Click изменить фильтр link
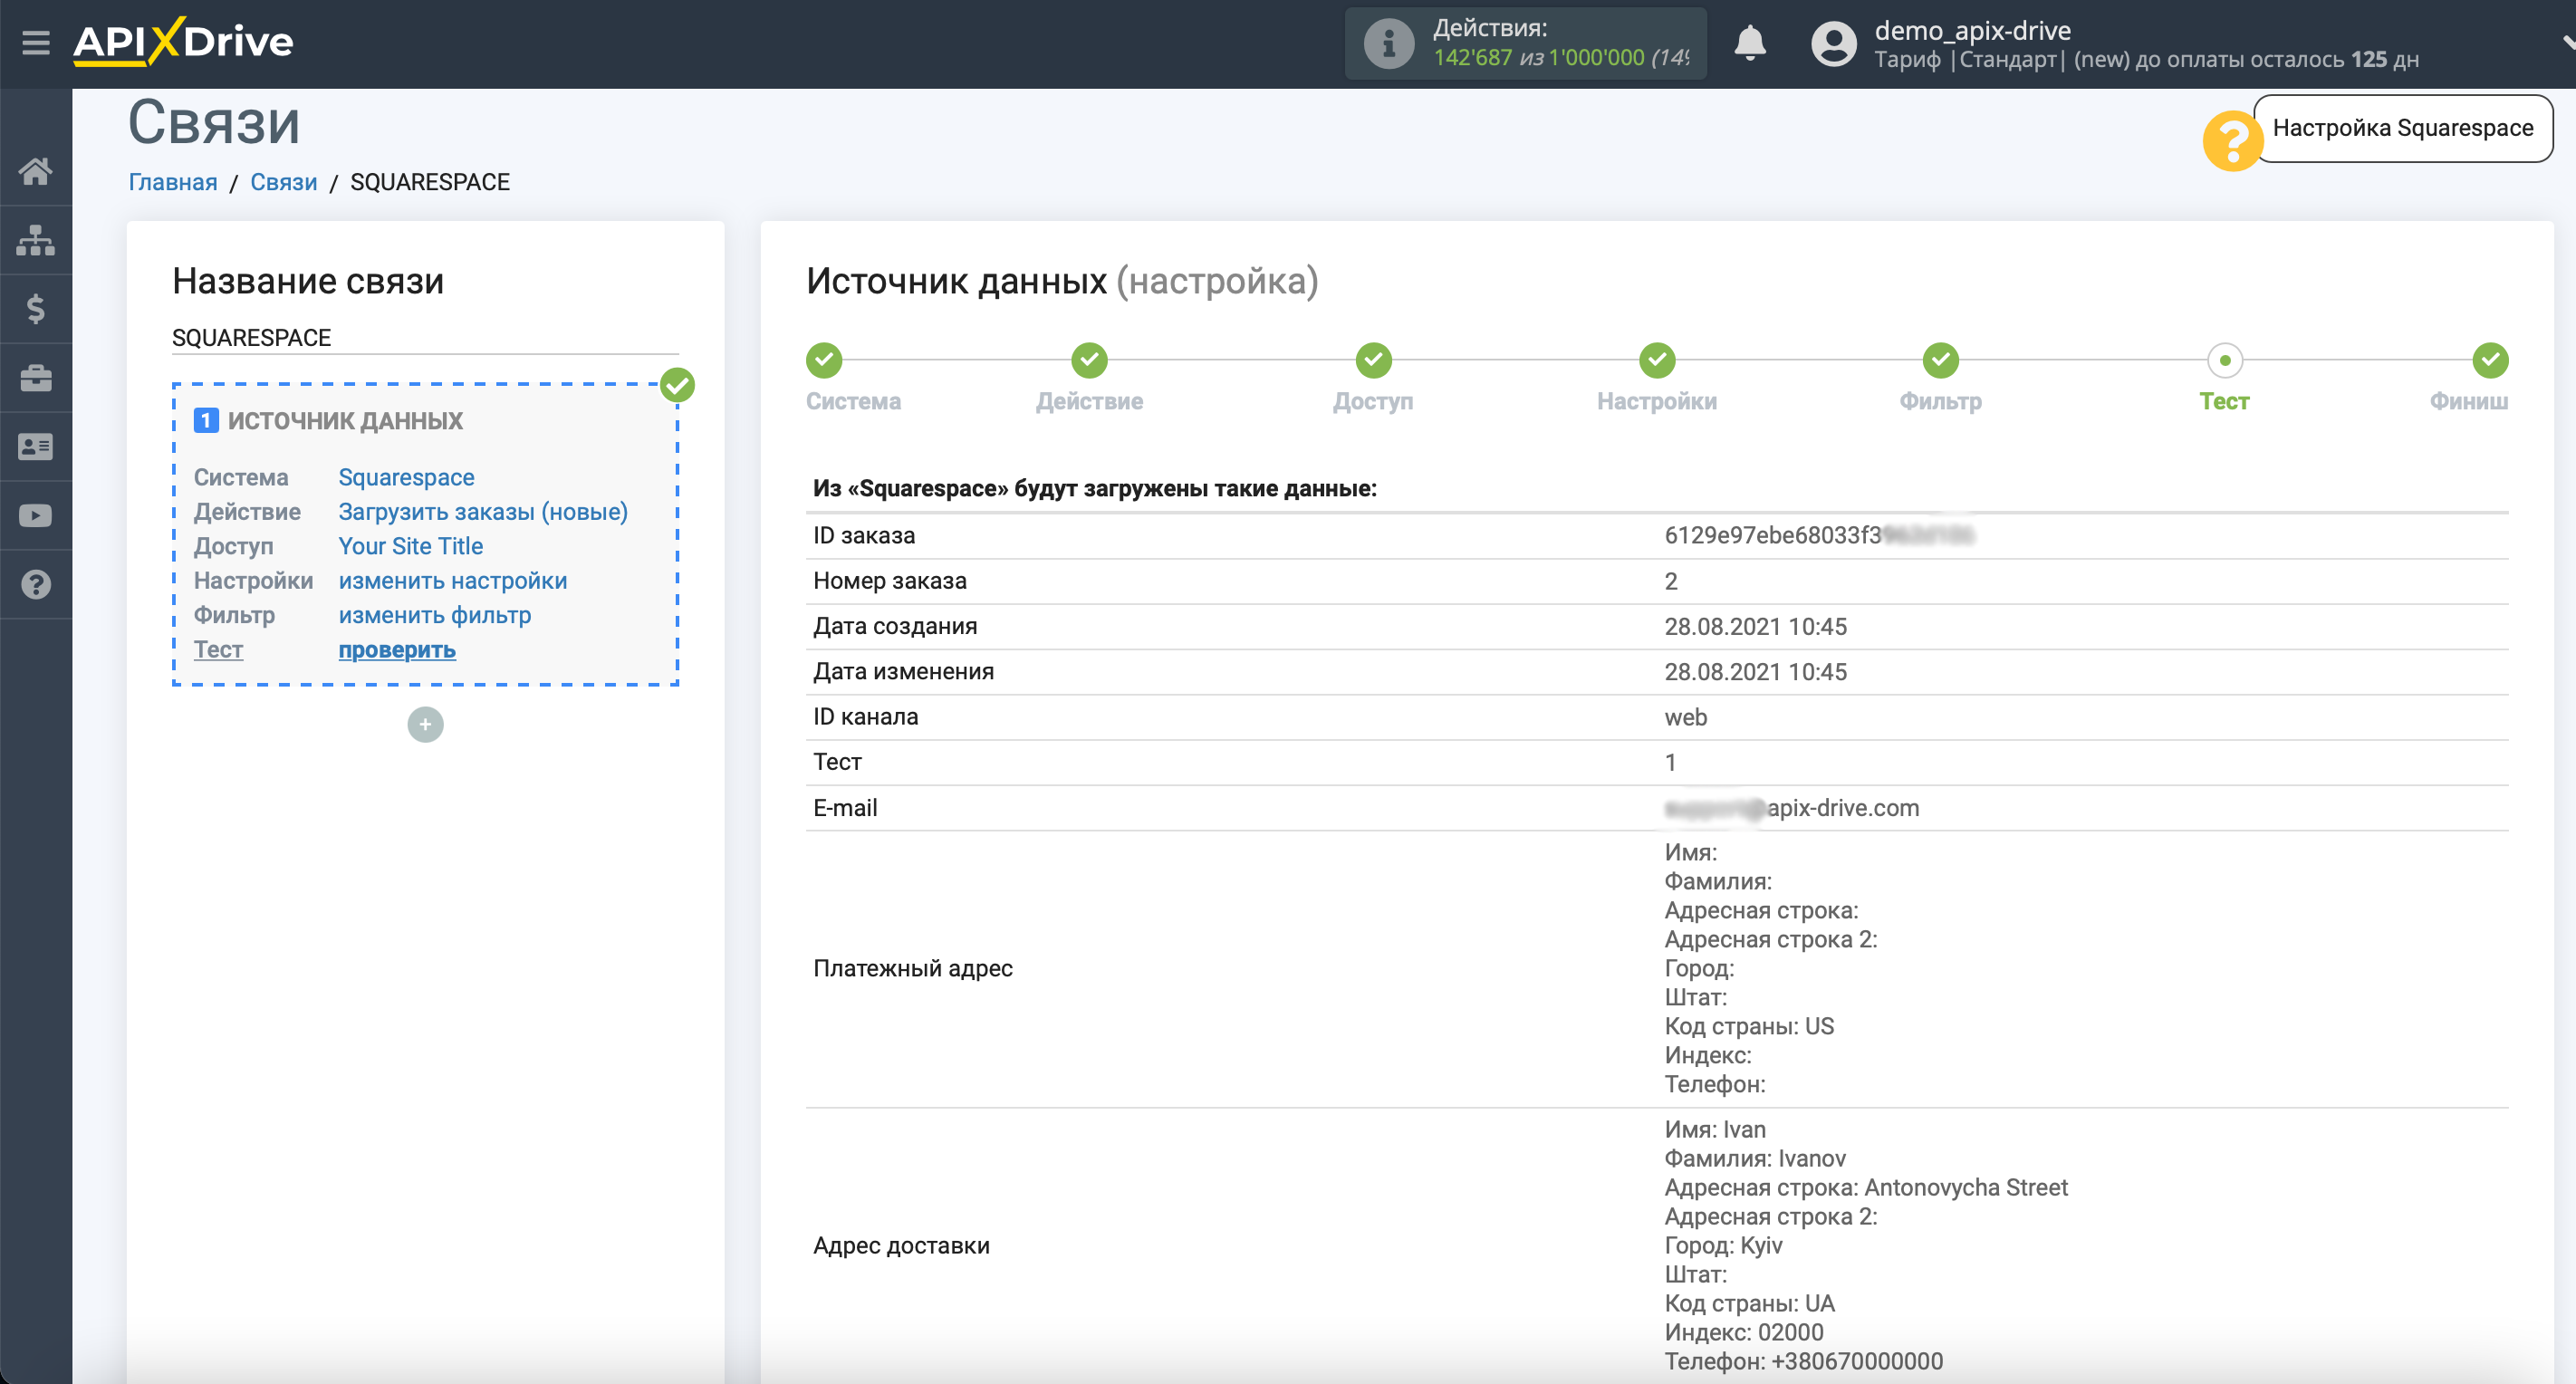This screenshot has width=2576, height=1384. 434,615
